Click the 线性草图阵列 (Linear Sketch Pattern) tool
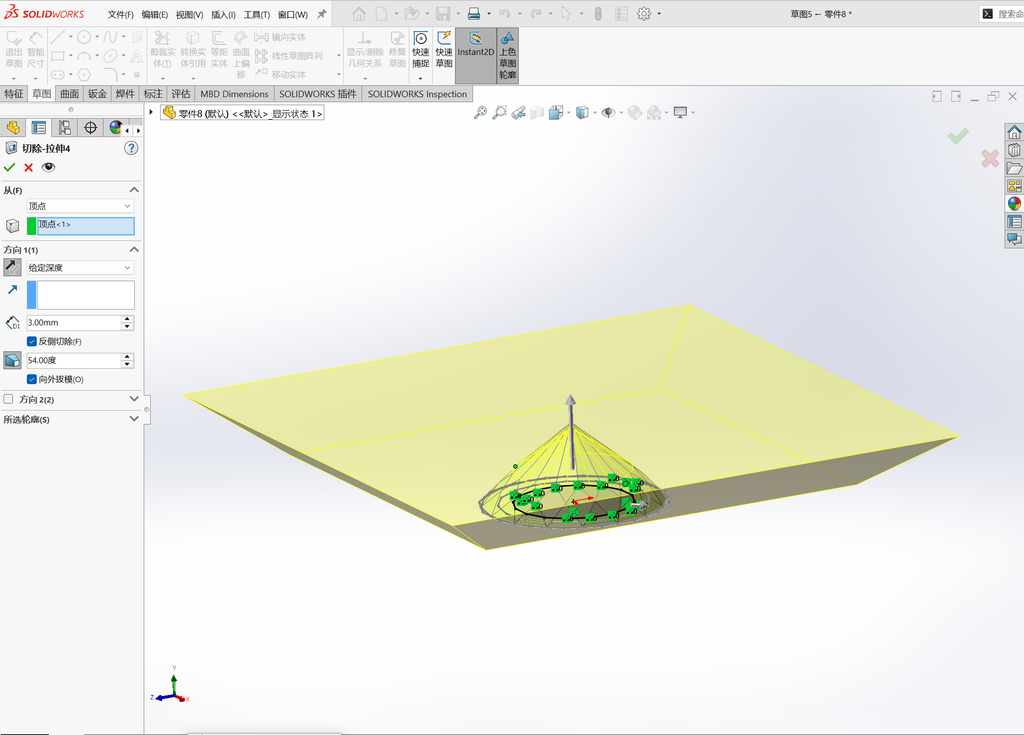 289,56
